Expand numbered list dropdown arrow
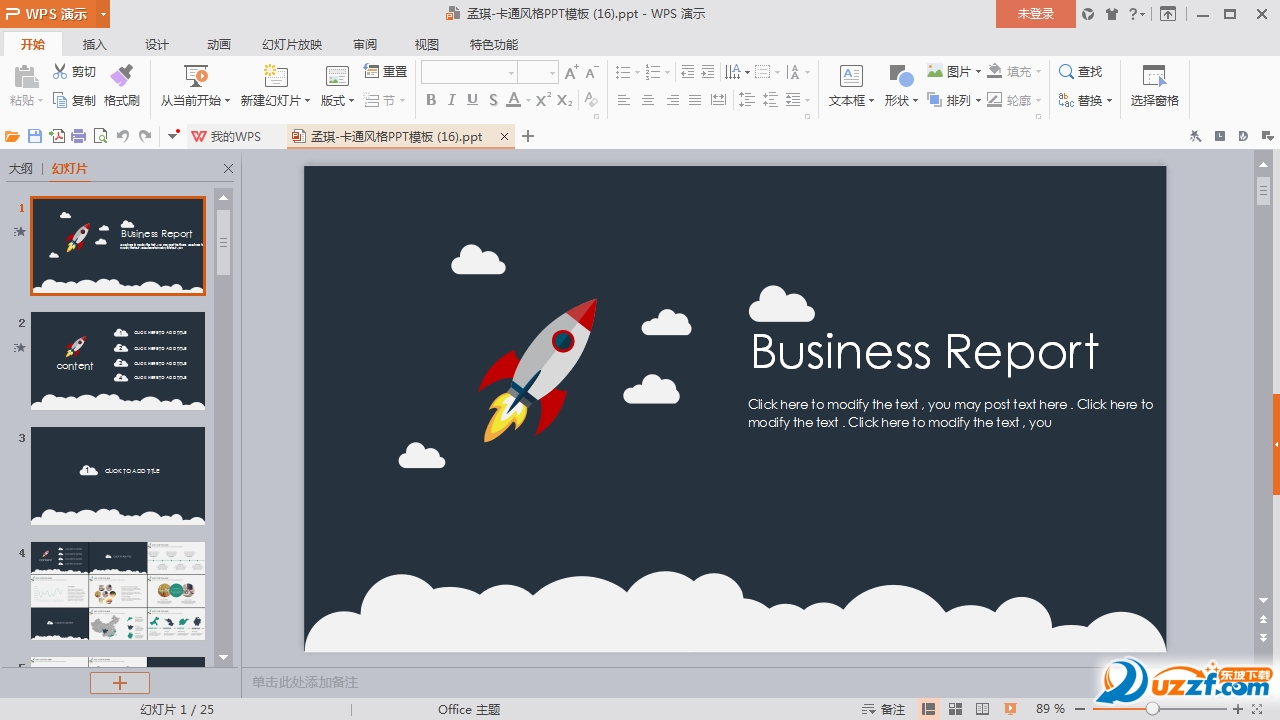Screen dimensions: 1280x720 [667, 72]
